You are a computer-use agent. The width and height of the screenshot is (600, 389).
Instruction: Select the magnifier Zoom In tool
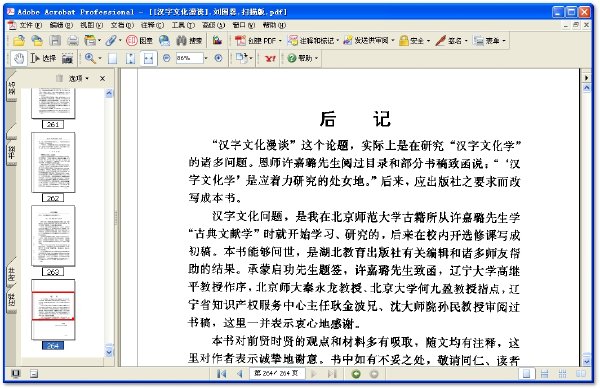[90, 58]
